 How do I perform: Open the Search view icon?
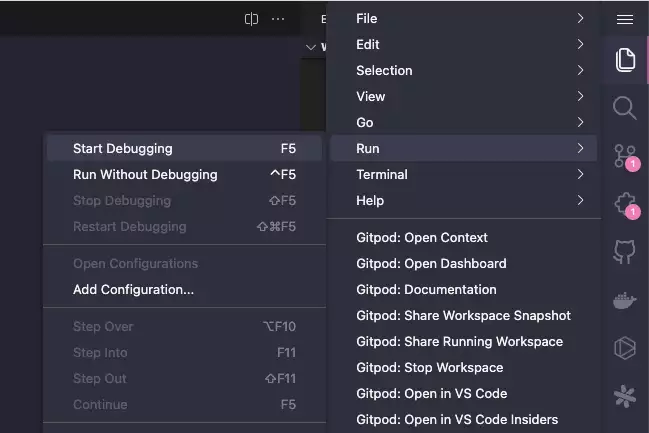[x=625, y=108]
